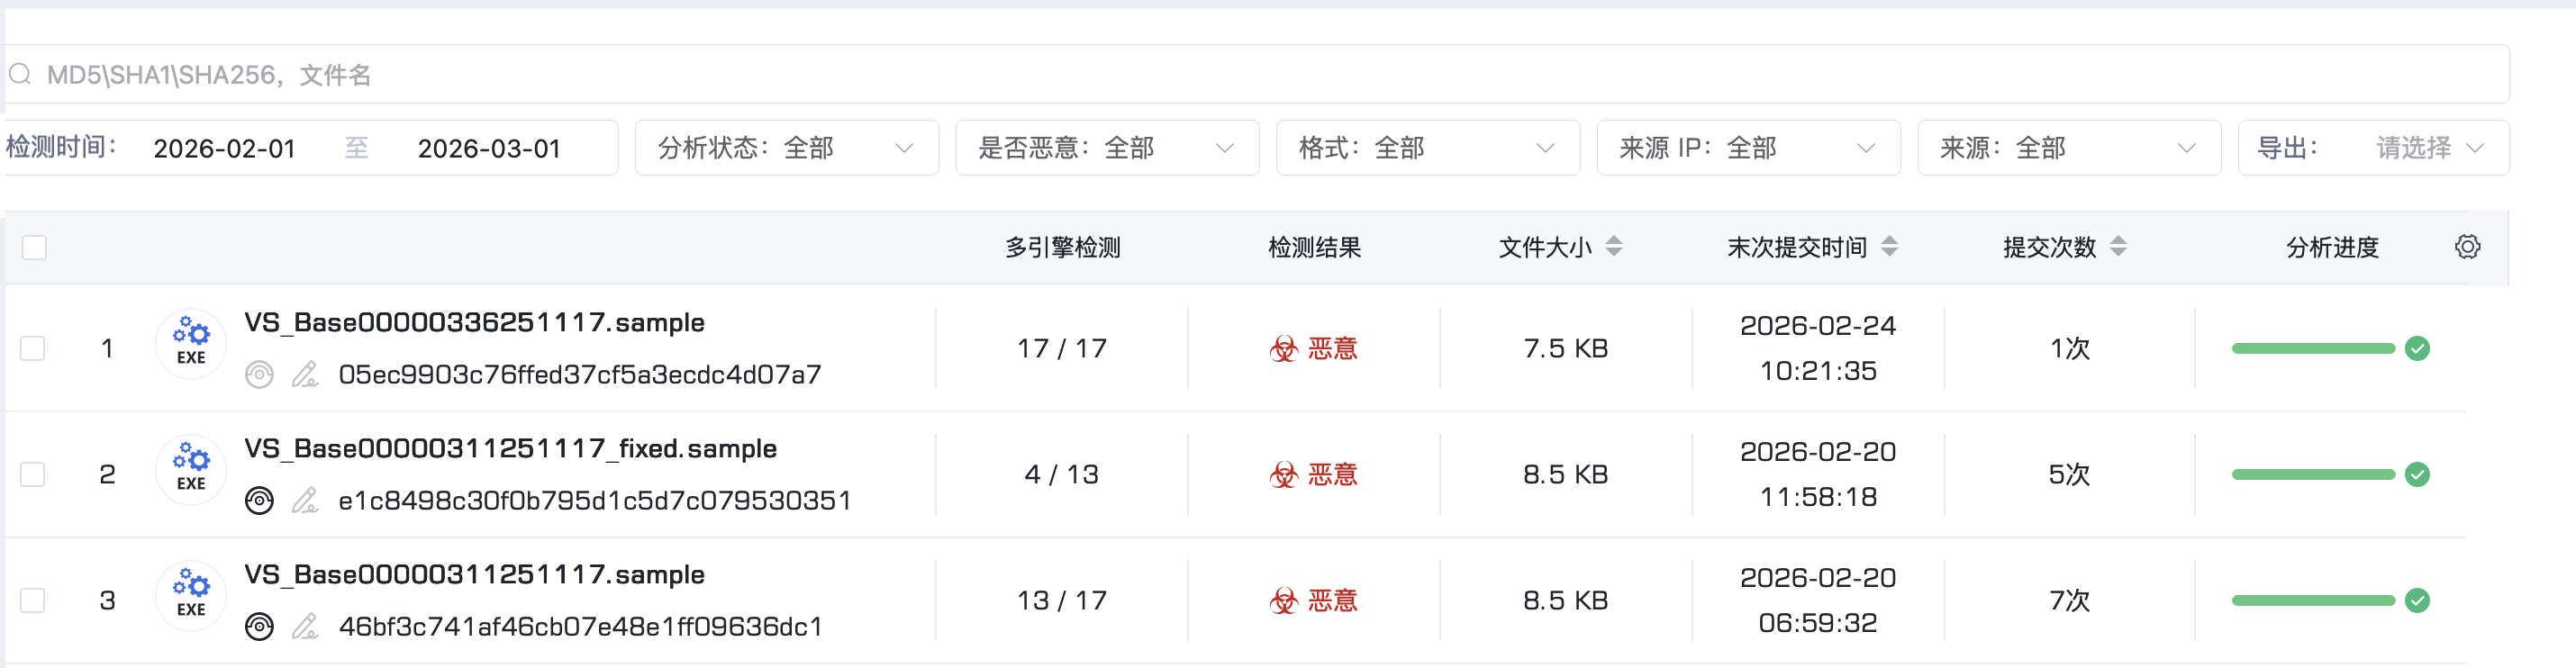The width and height of the screenshot is (2576, 668).
Task: Click the fingerprint icon in row 1
Action: tap(259, 375)
